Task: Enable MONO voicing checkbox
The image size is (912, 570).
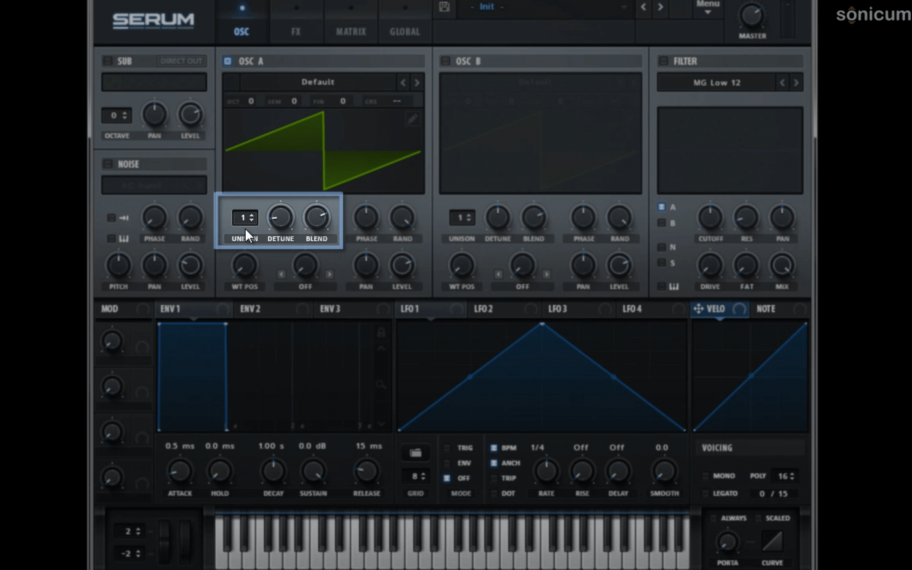Action: click(x=705, y=476)
